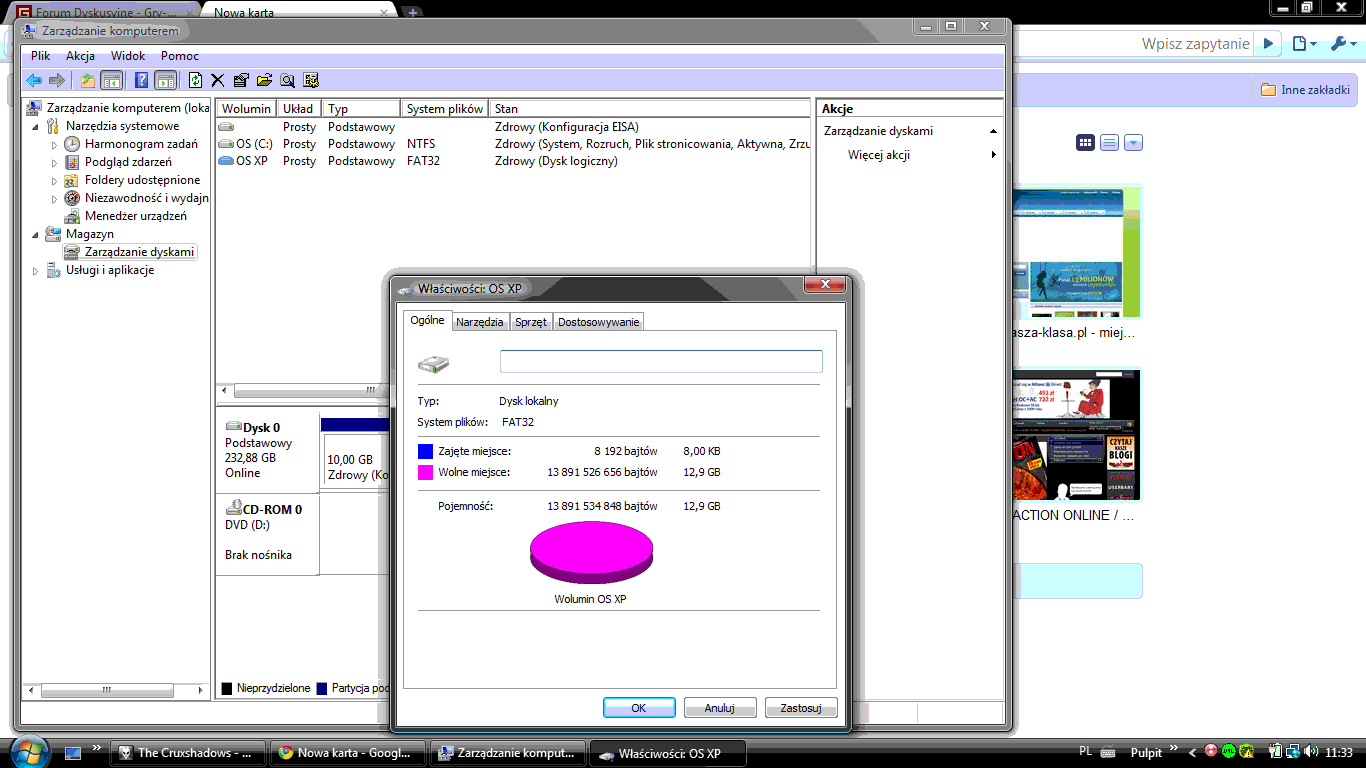Select Menedżer urządzeń in the tree

point(135,216)
